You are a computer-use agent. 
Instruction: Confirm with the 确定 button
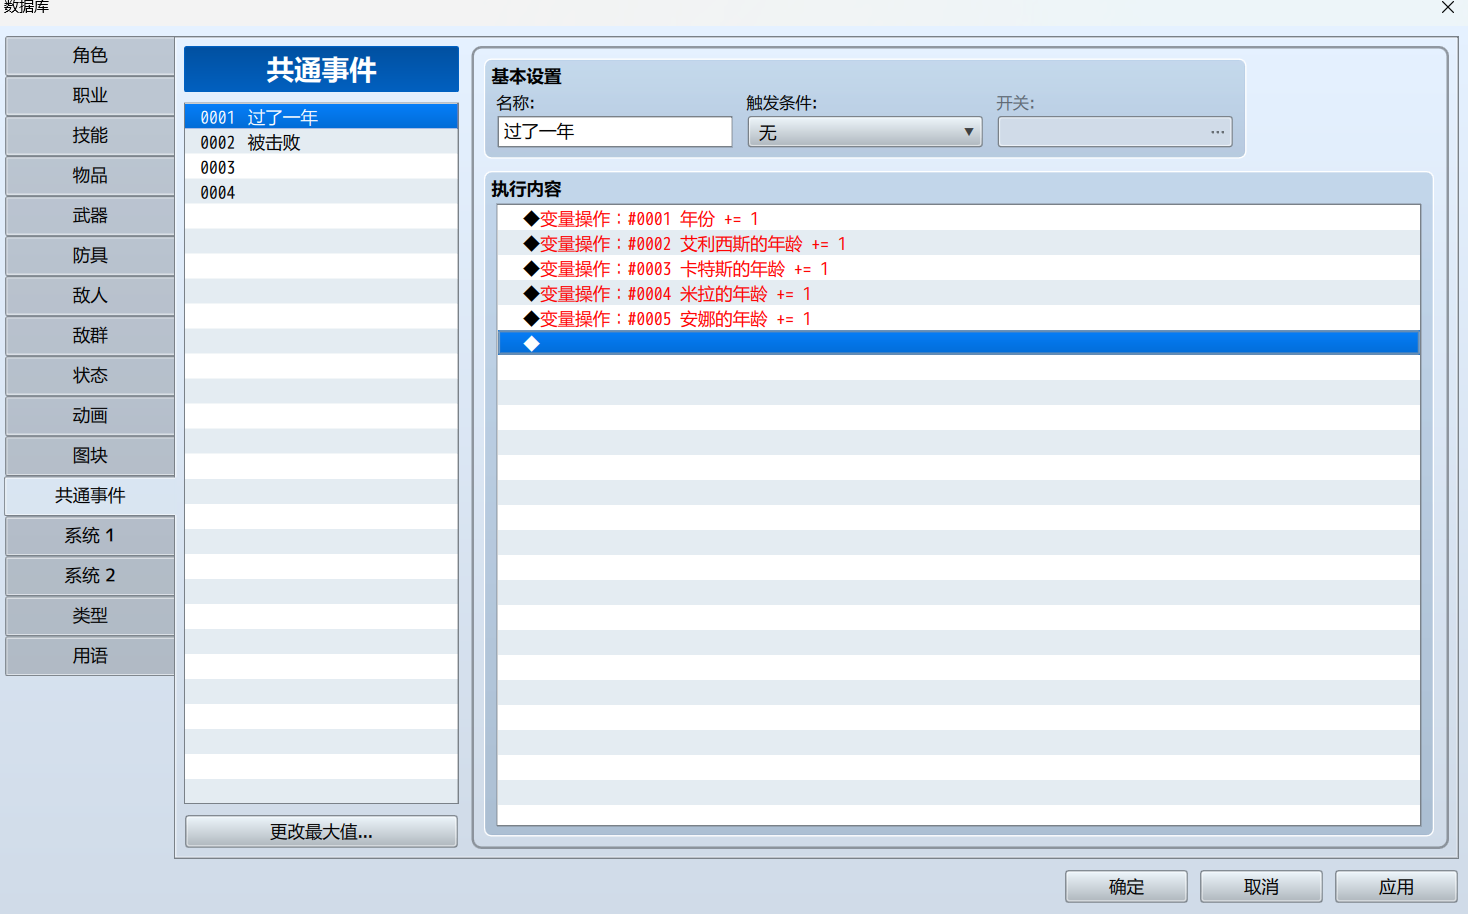1126,887
